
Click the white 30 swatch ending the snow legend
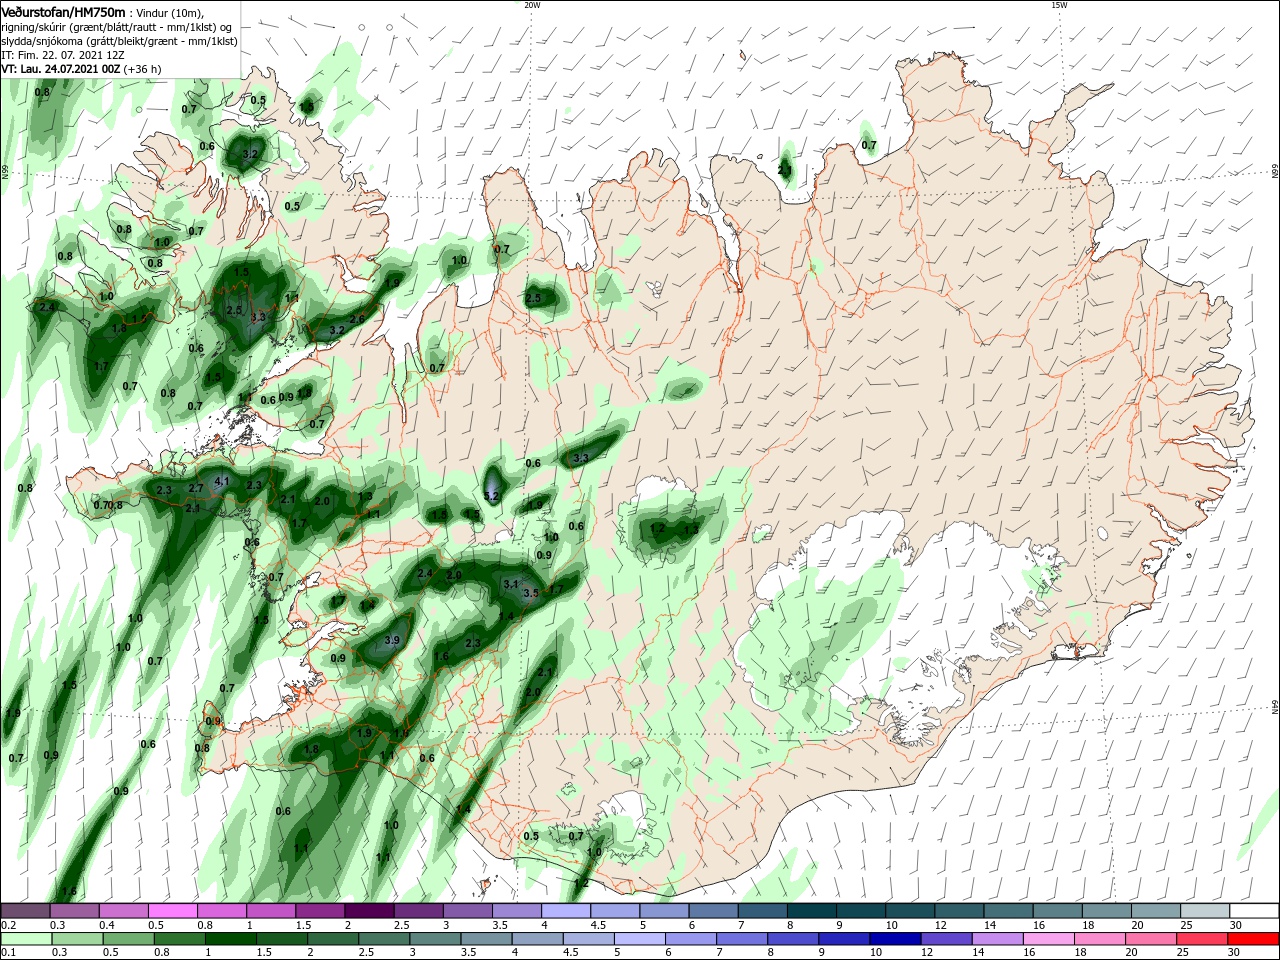pyautogui.click(x=1254, y=911)
